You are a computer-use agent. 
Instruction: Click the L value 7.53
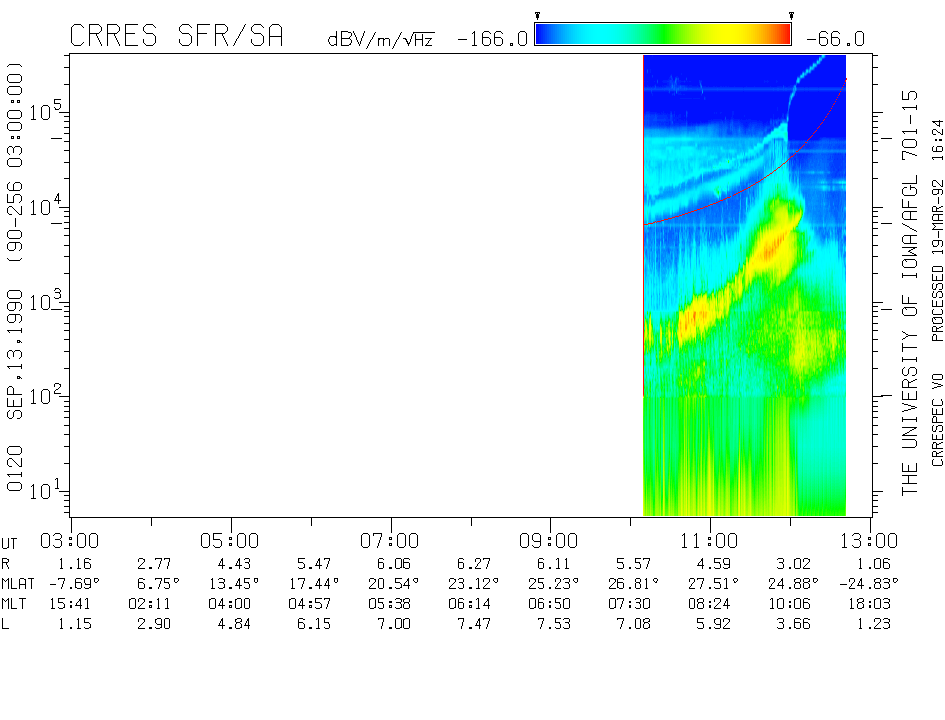(x=550, y=623)
